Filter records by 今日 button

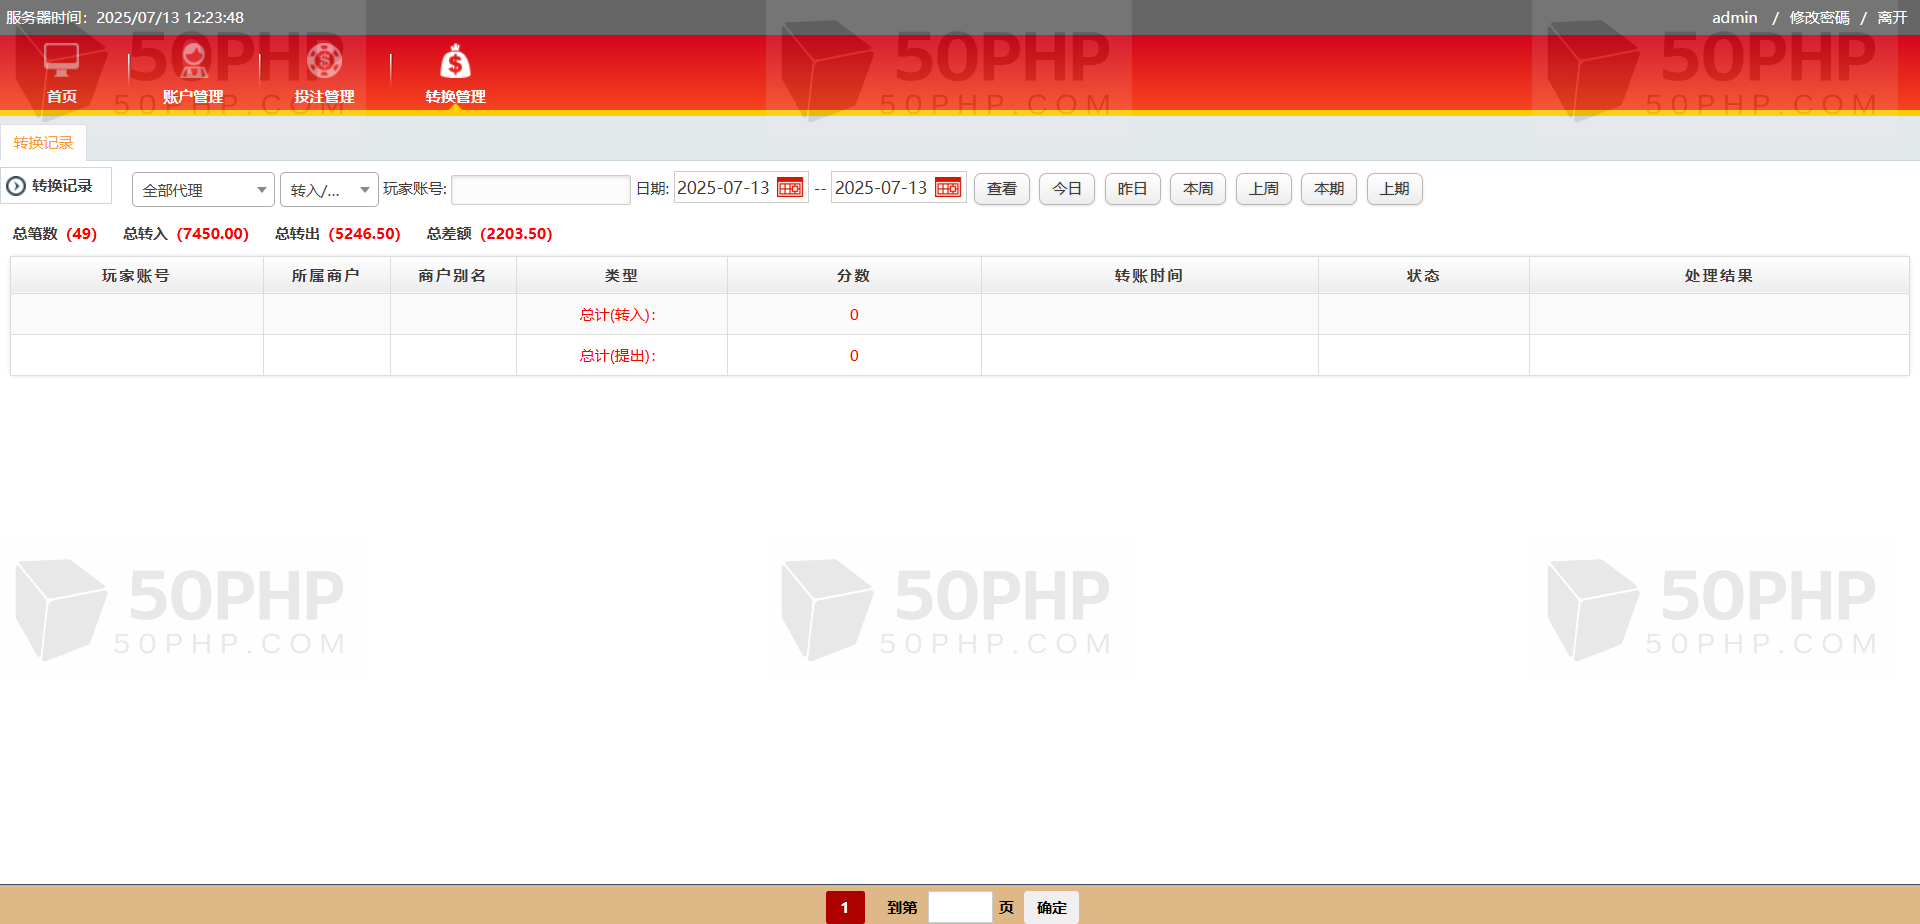pyautogui.click(x=1067, y=189)
